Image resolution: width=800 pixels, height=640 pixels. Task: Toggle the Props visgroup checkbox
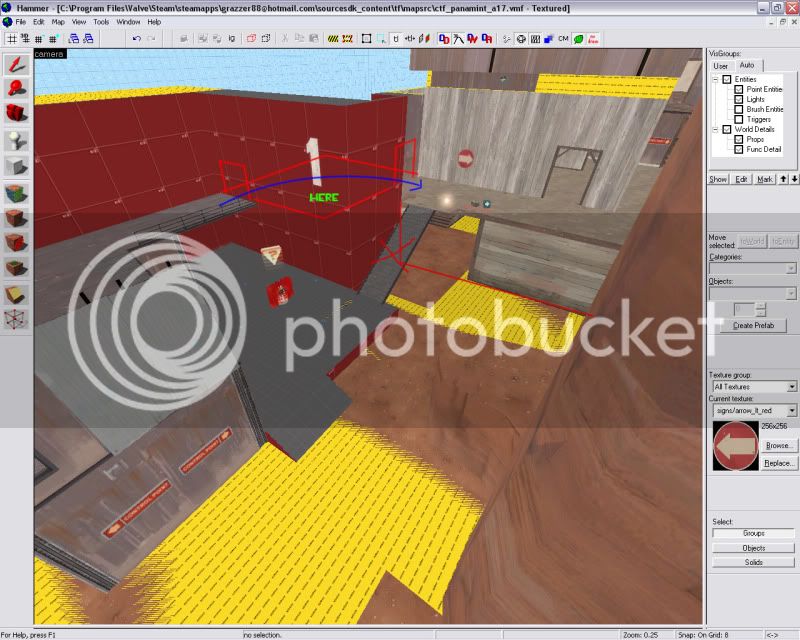[x=738, y=139]
